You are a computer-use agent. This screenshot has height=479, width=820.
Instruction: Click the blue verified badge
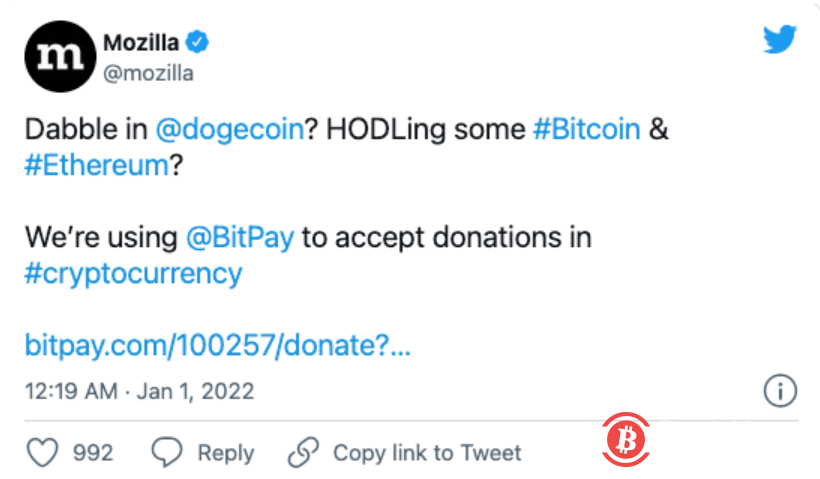197,43
